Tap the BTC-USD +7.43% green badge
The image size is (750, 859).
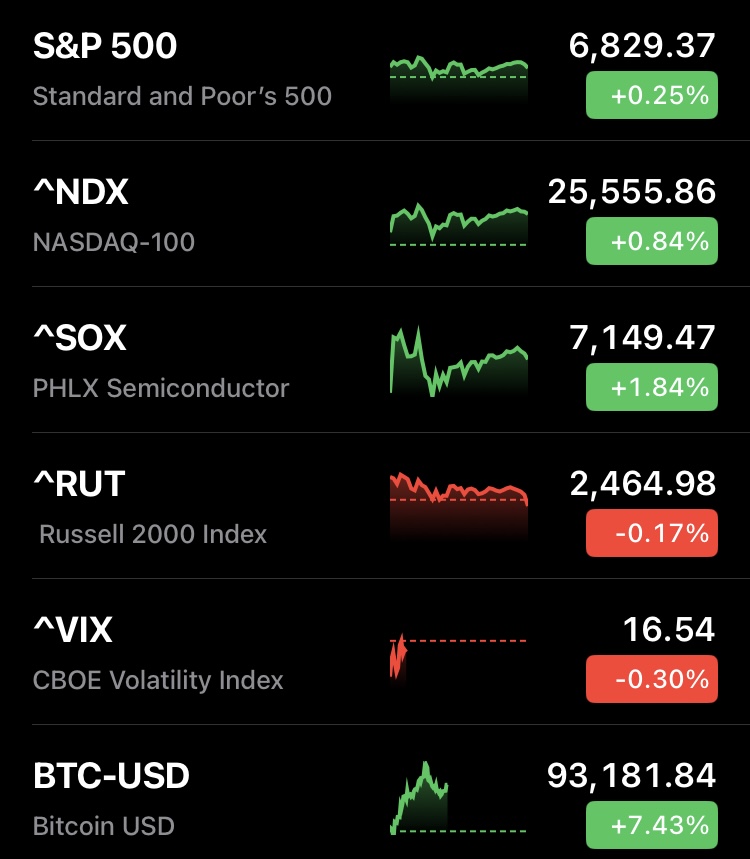tap(651, 826)
